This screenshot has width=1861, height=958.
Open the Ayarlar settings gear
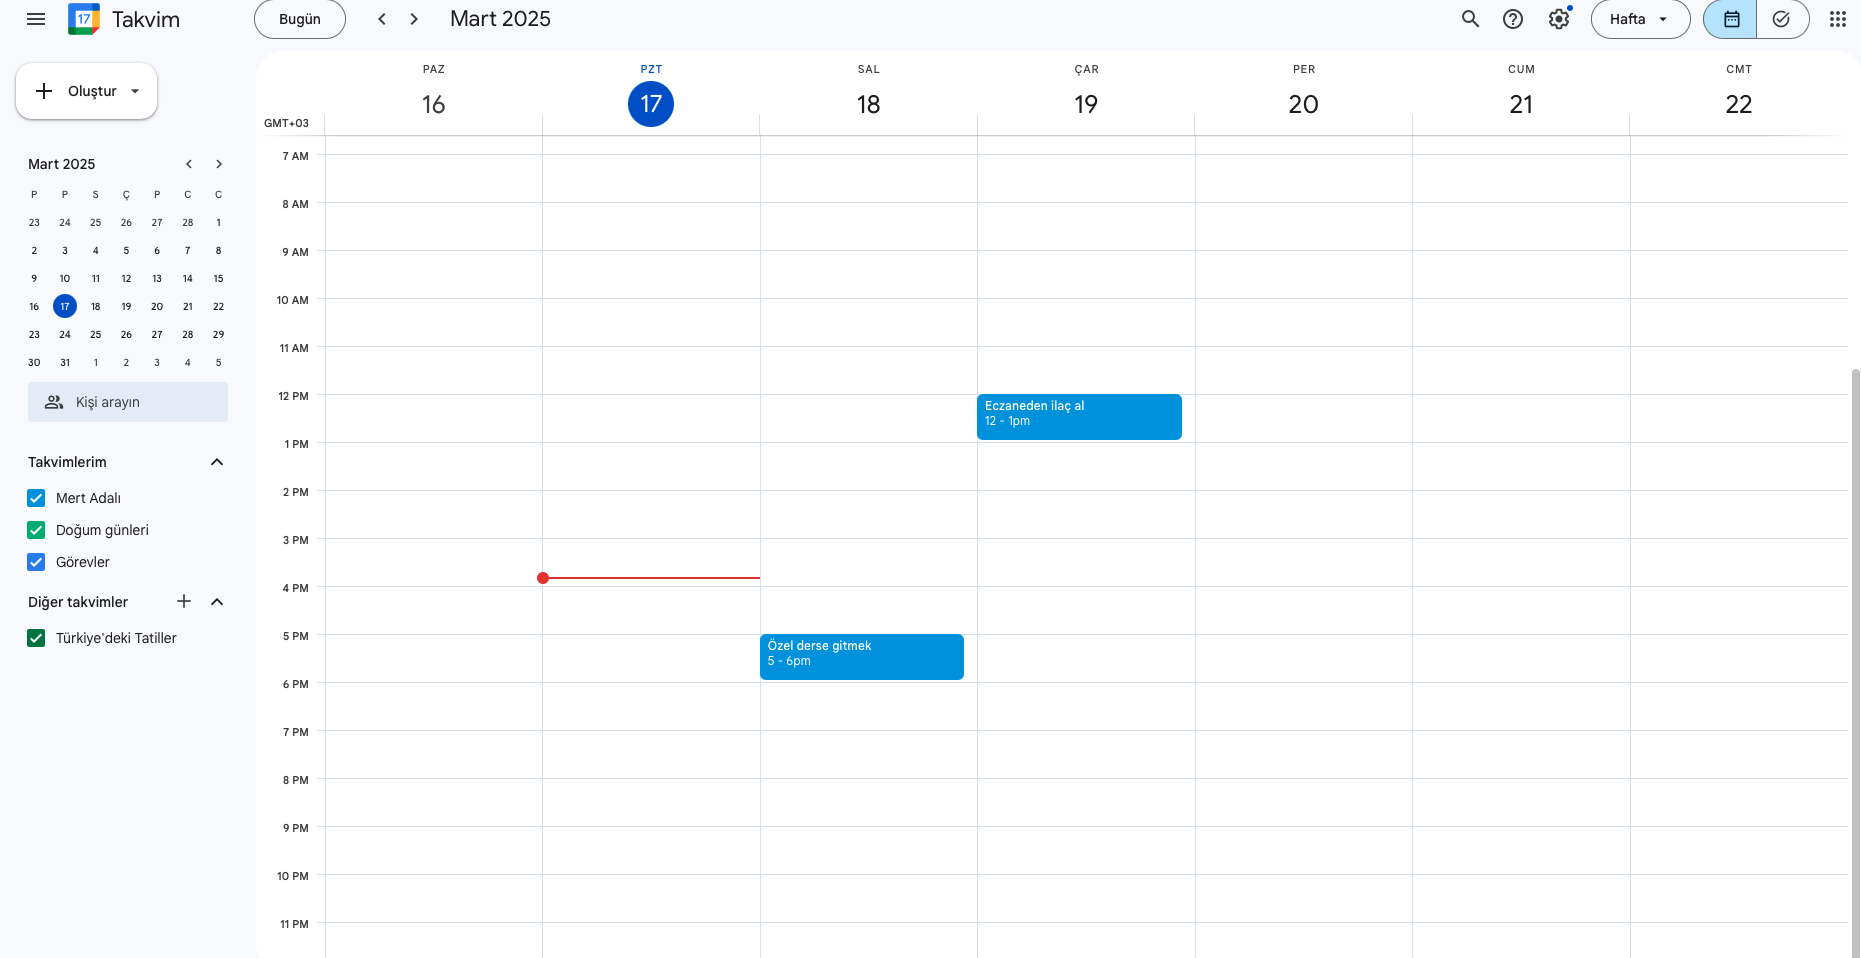(1558, 19)
